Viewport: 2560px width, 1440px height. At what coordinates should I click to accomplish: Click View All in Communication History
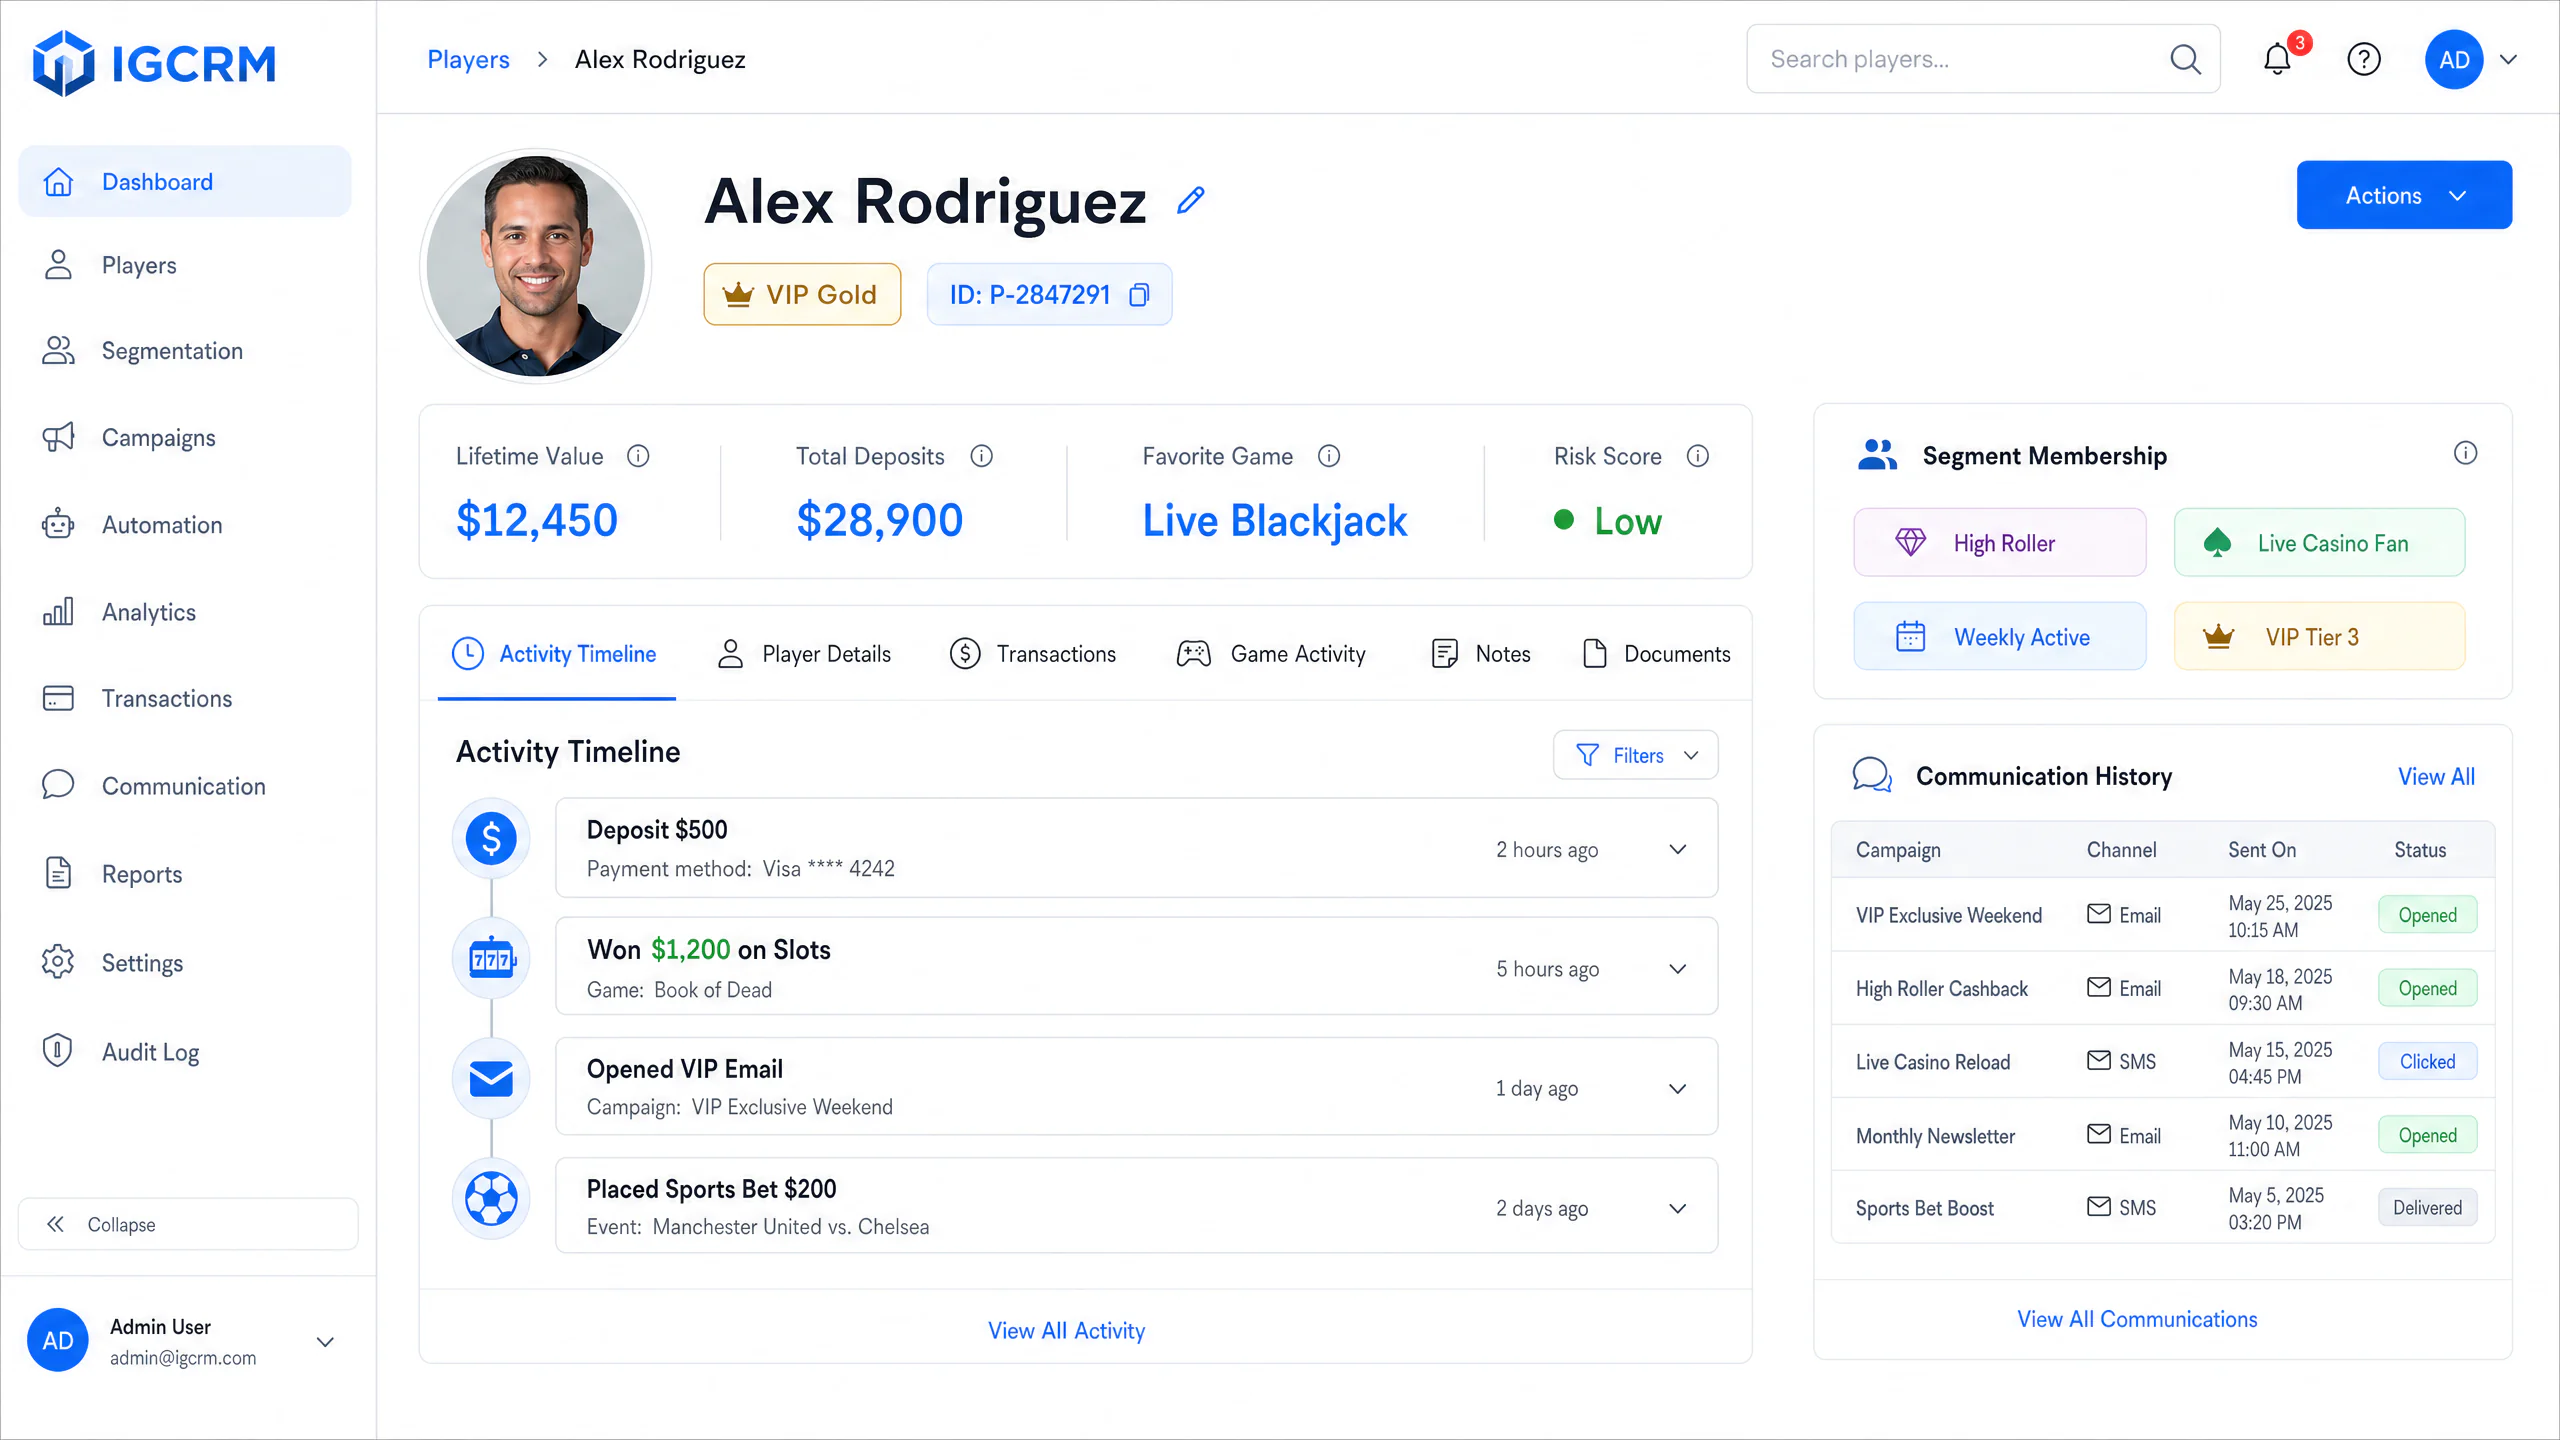[2436, 776]
